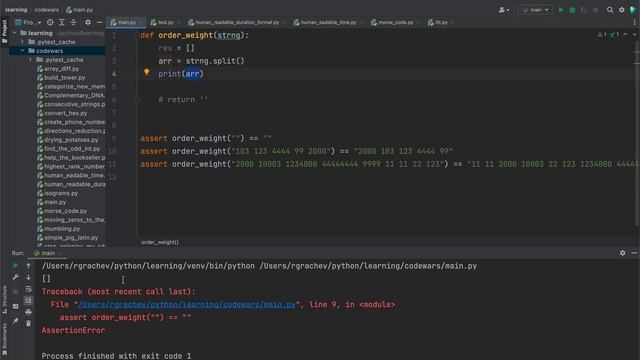Open the main run configuration dropdown

(535, 10)
